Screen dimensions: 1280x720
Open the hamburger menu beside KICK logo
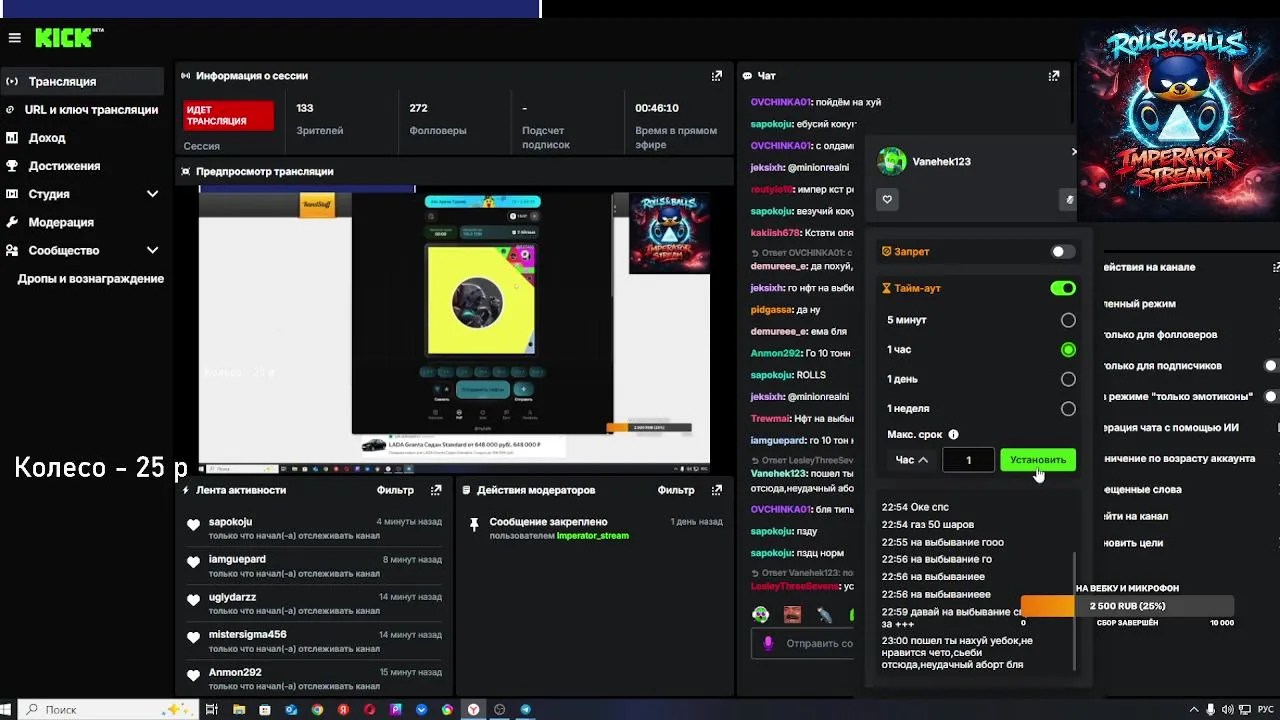click(14, 38)
